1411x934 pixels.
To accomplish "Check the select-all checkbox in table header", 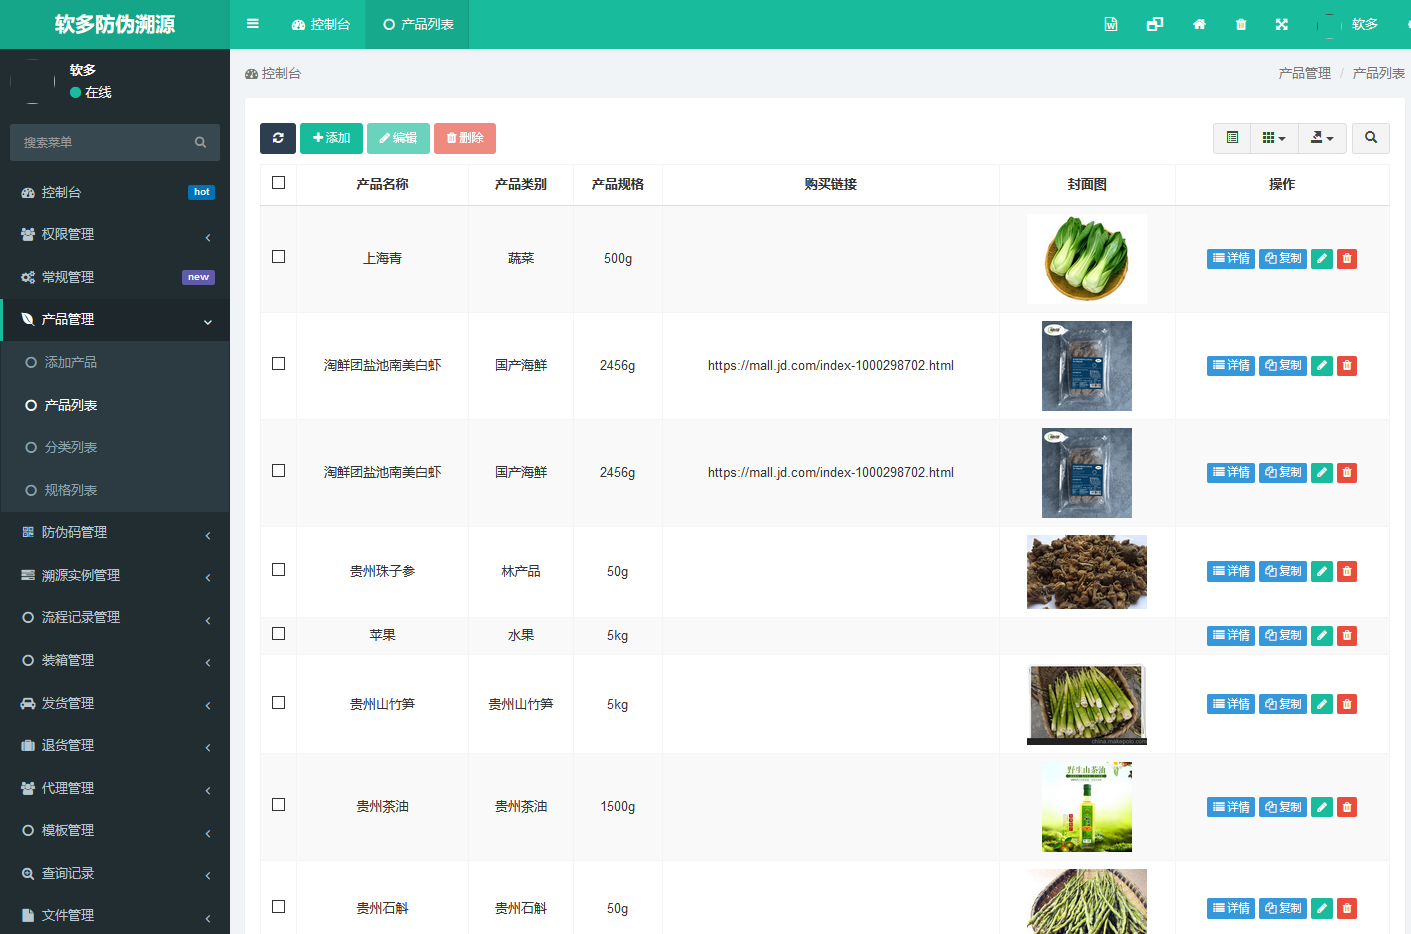I will [x=279, y=183].
